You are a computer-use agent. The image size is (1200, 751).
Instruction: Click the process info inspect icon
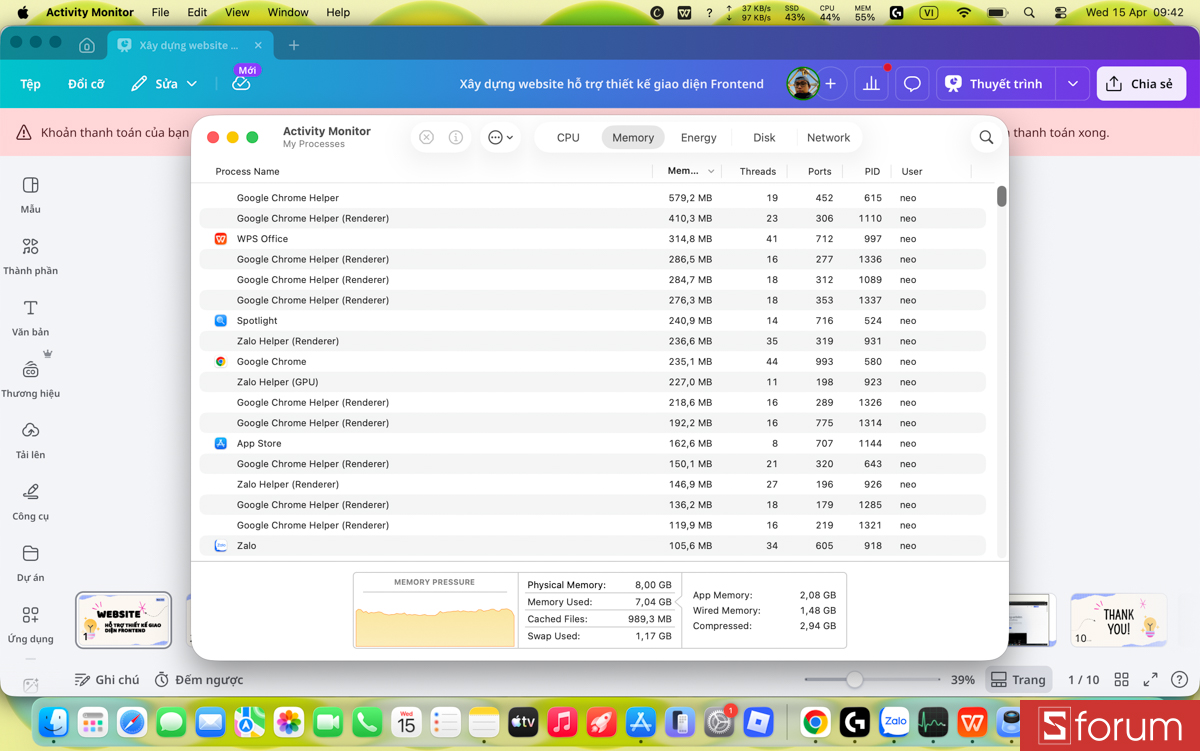(456, 138)
